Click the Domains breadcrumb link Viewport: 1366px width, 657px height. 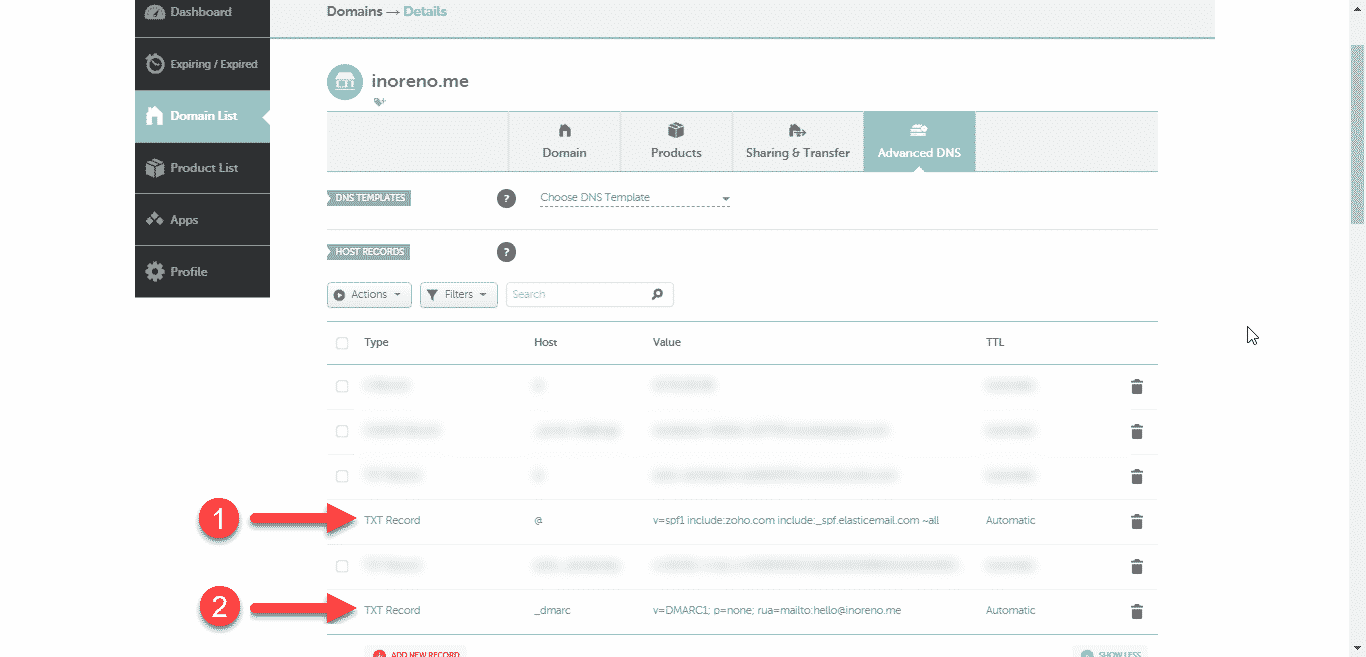coord(354,12)
